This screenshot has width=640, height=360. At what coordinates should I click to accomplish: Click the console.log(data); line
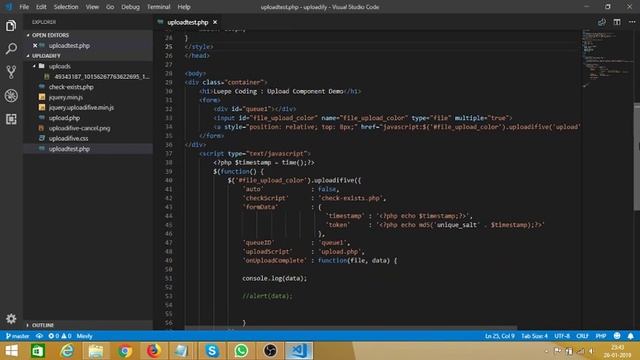[x=274, y=278]
